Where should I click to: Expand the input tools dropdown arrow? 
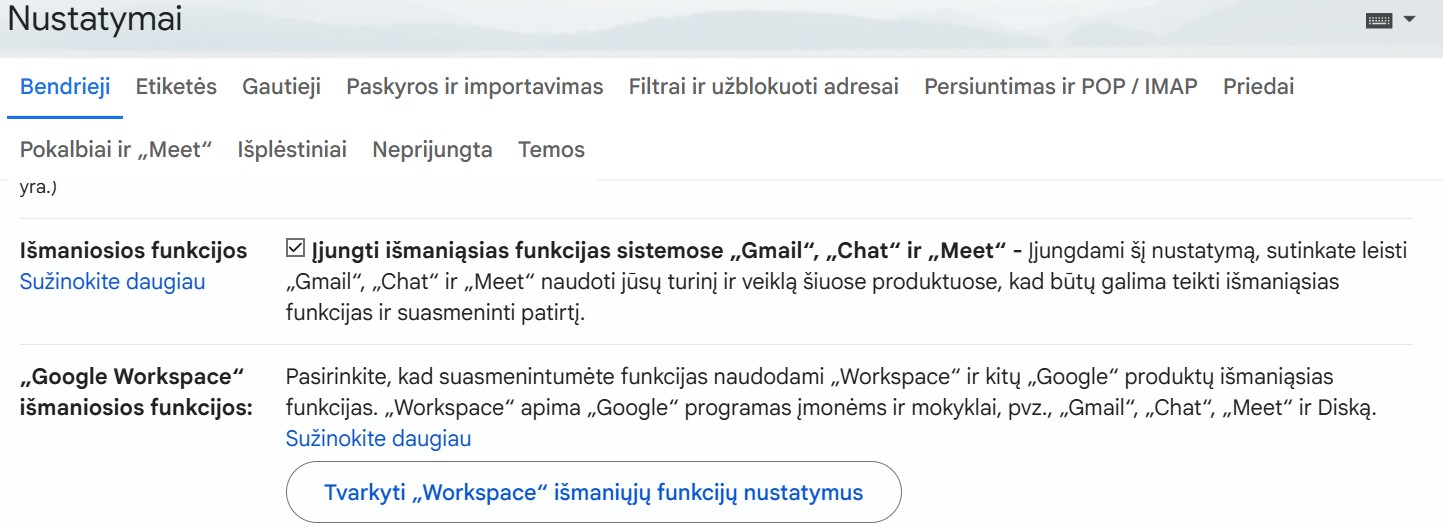[1410, 19]
